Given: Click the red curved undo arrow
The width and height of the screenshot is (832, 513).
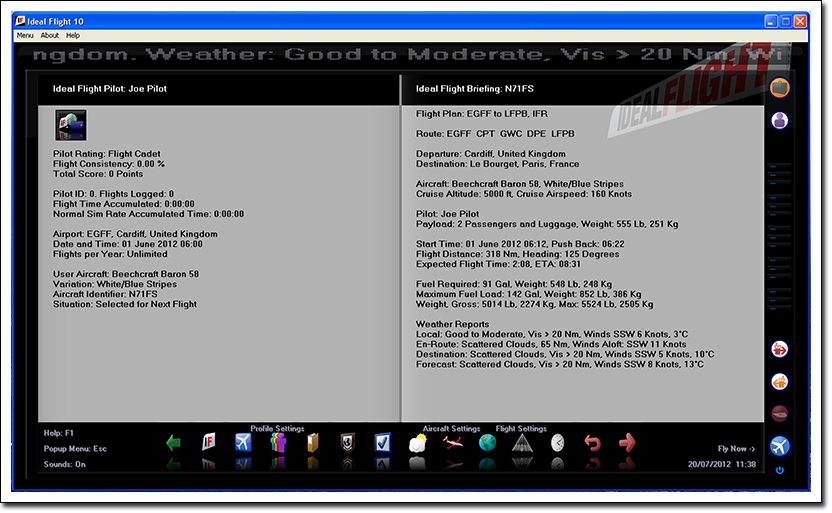Looking at the screenshot, I should coord(592,442).
